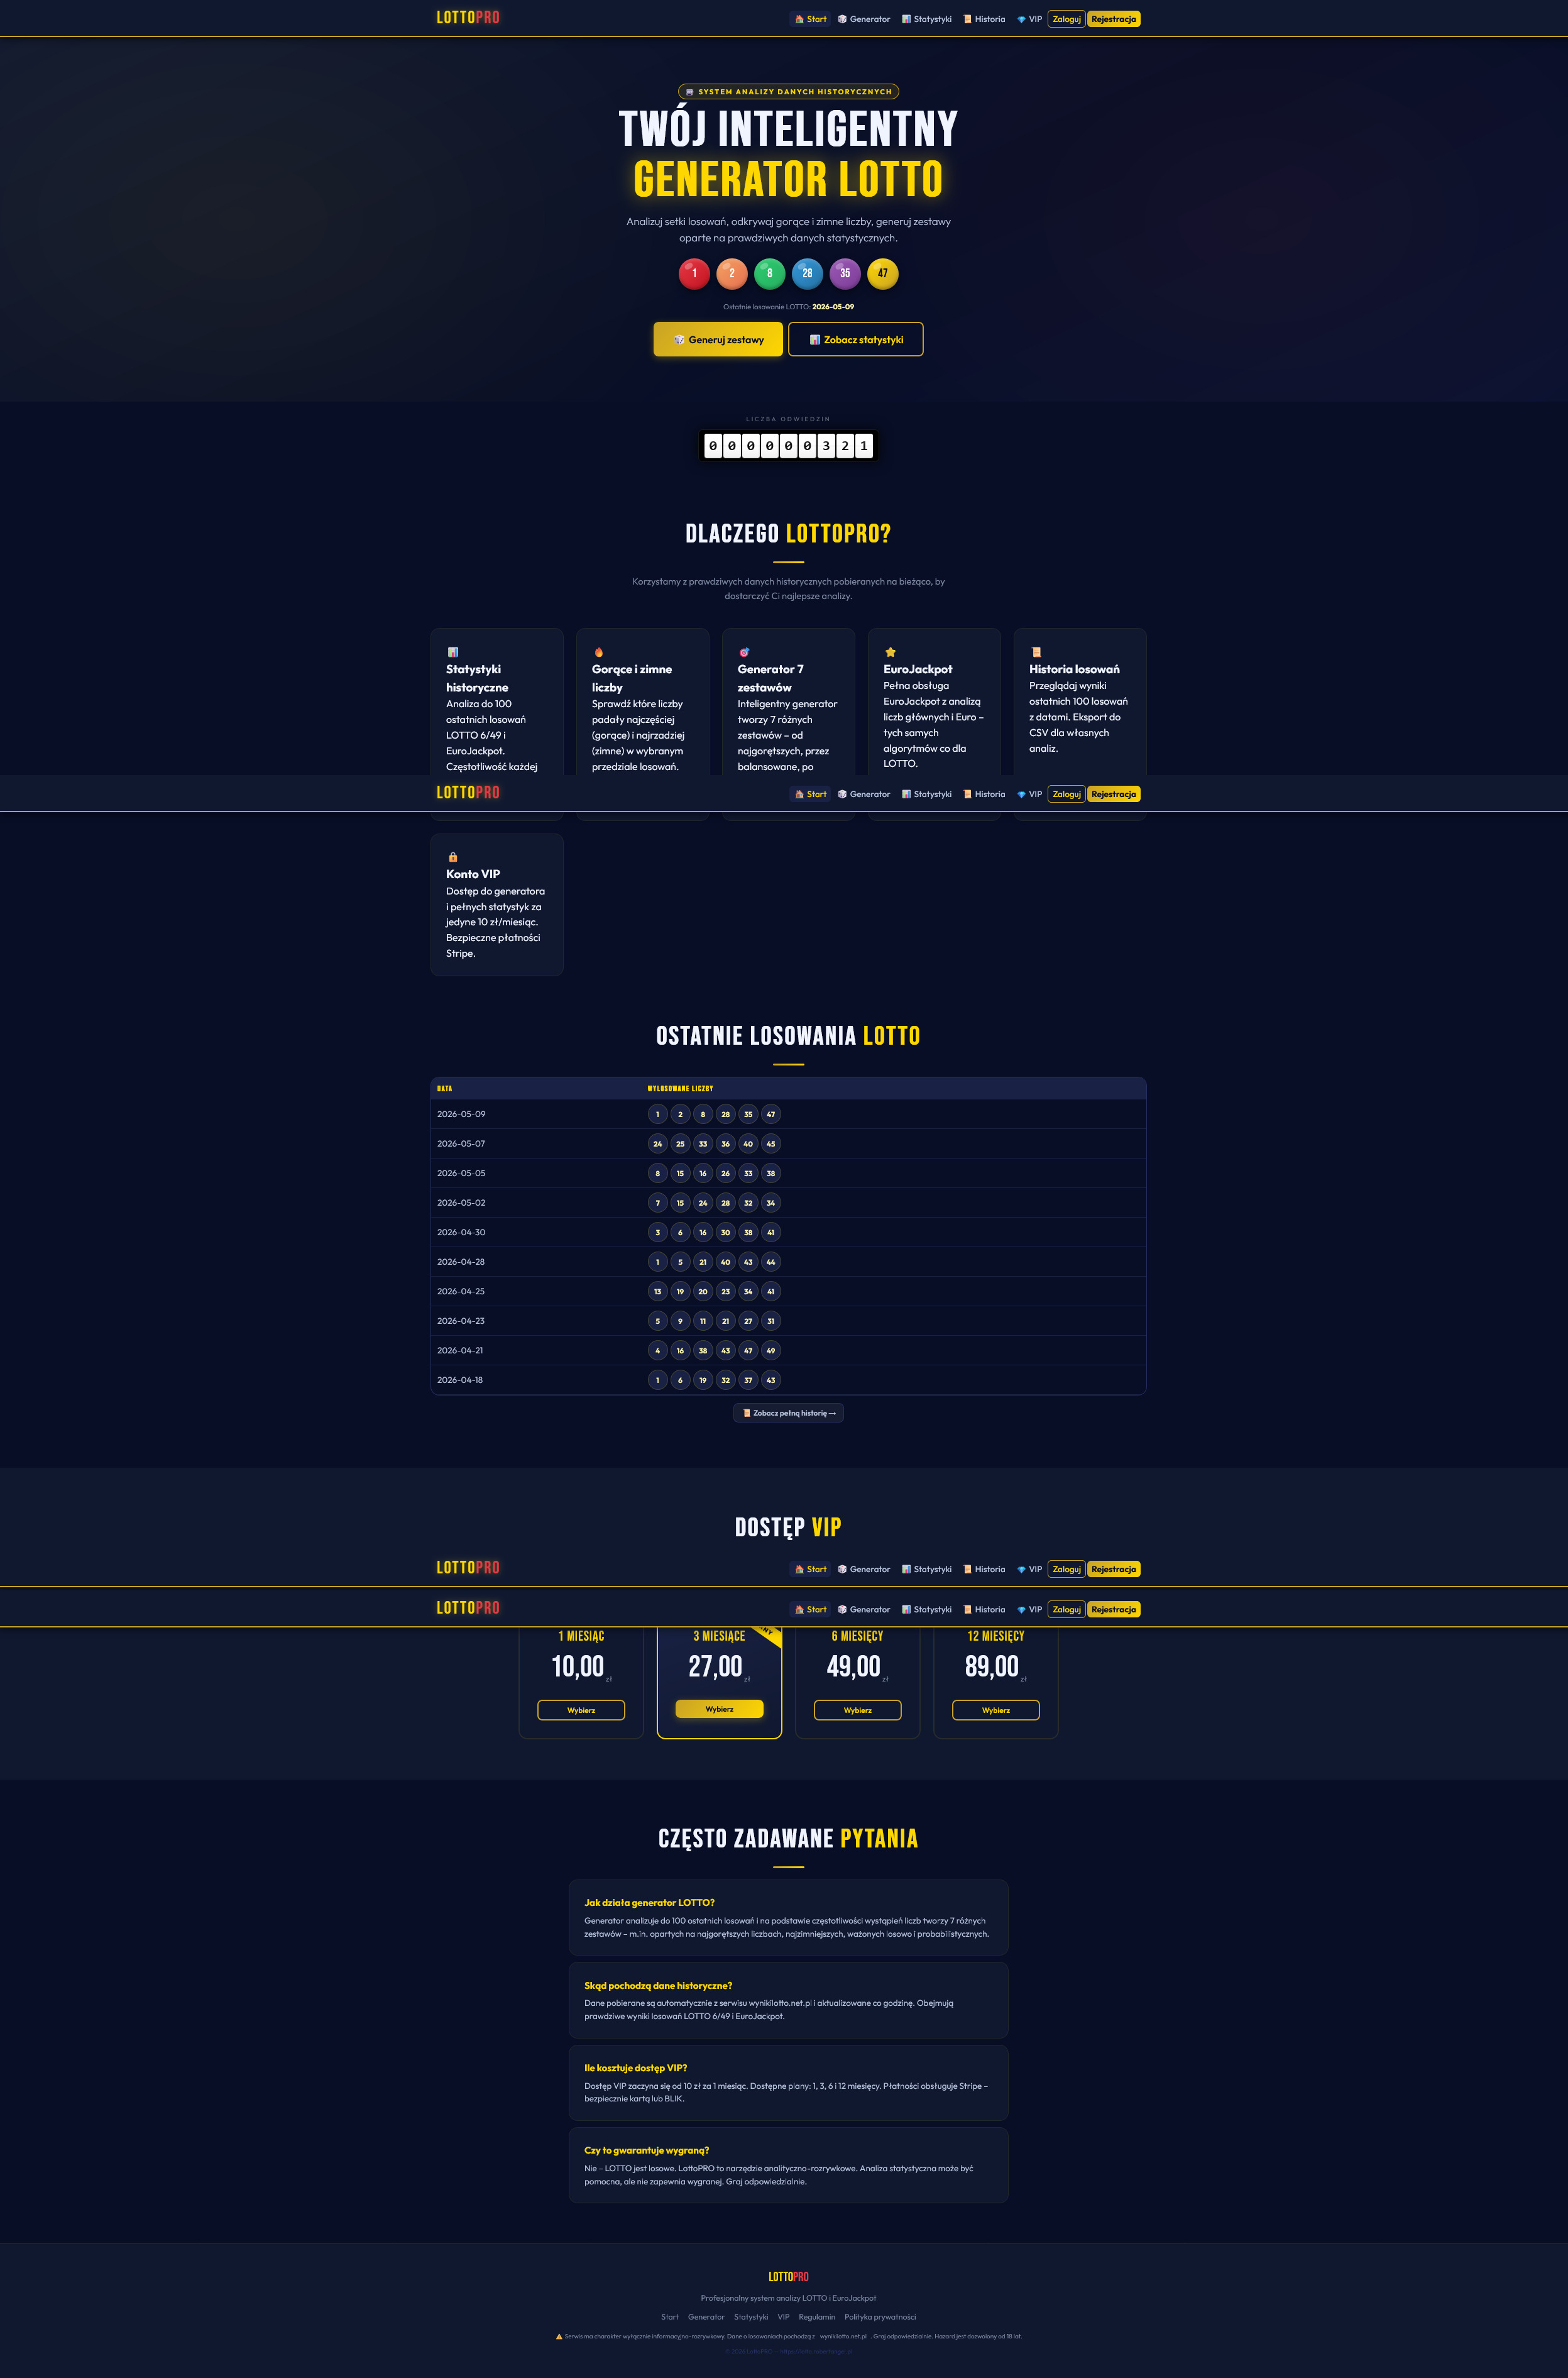This screenshot has width=1568, height=2378.
Task: Click the visit counter digits display
Action: [x=788, y=446]
